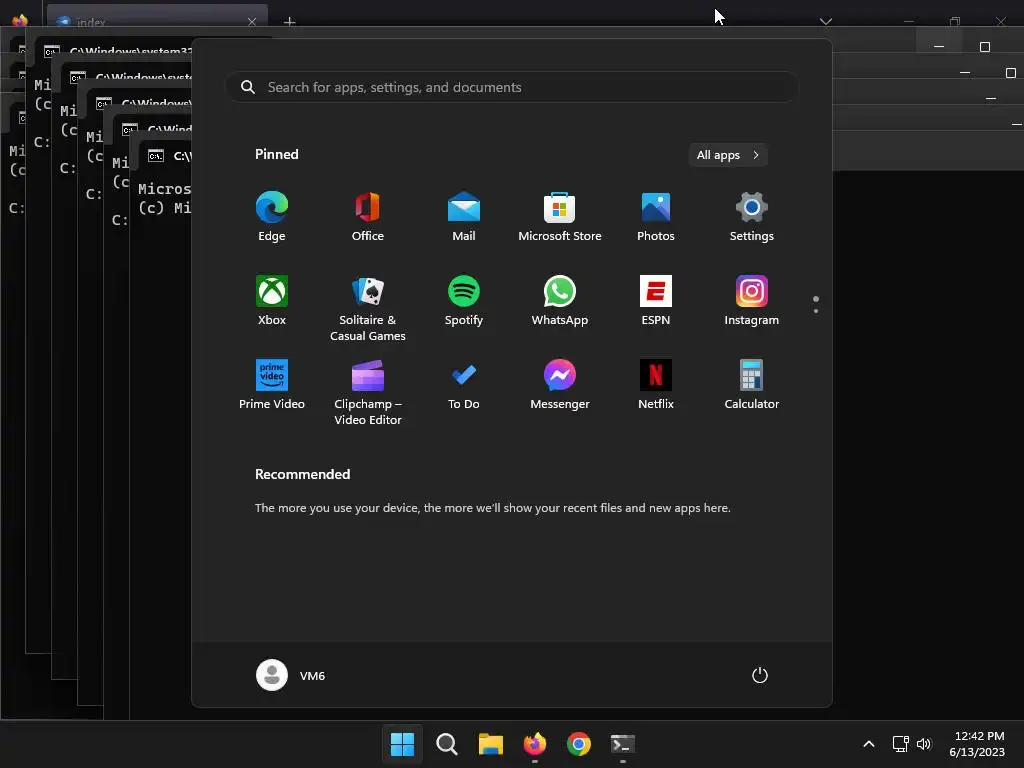This screenshot has height=768, width=1024.
Task: Open Solitaire & Casual Games
Action: (x=368, y=308)
